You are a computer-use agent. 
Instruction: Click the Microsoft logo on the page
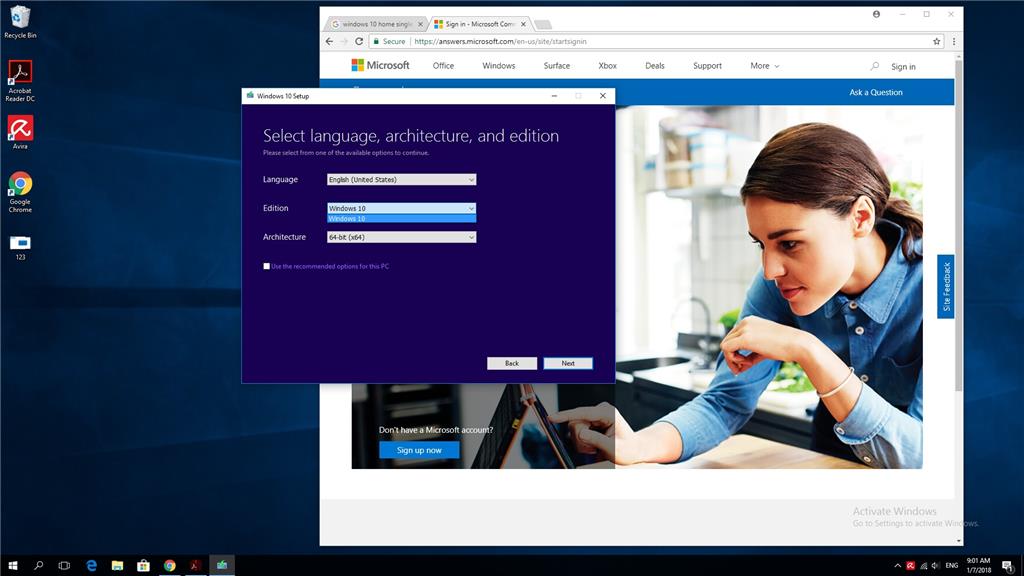(381, 65)
